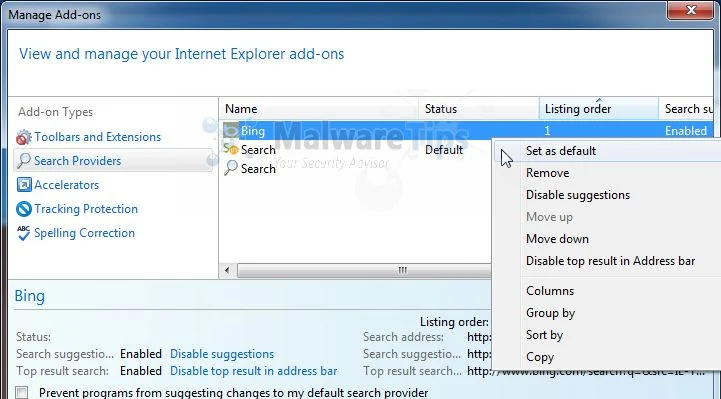Click the 'Default' status cell

pyautogui.click(x=444, y=150)
